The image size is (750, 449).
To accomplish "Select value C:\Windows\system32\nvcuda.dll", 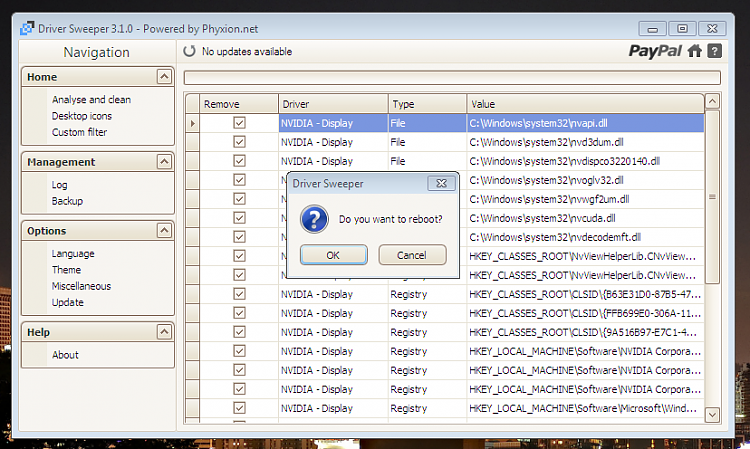I will [x=585, y=218].
